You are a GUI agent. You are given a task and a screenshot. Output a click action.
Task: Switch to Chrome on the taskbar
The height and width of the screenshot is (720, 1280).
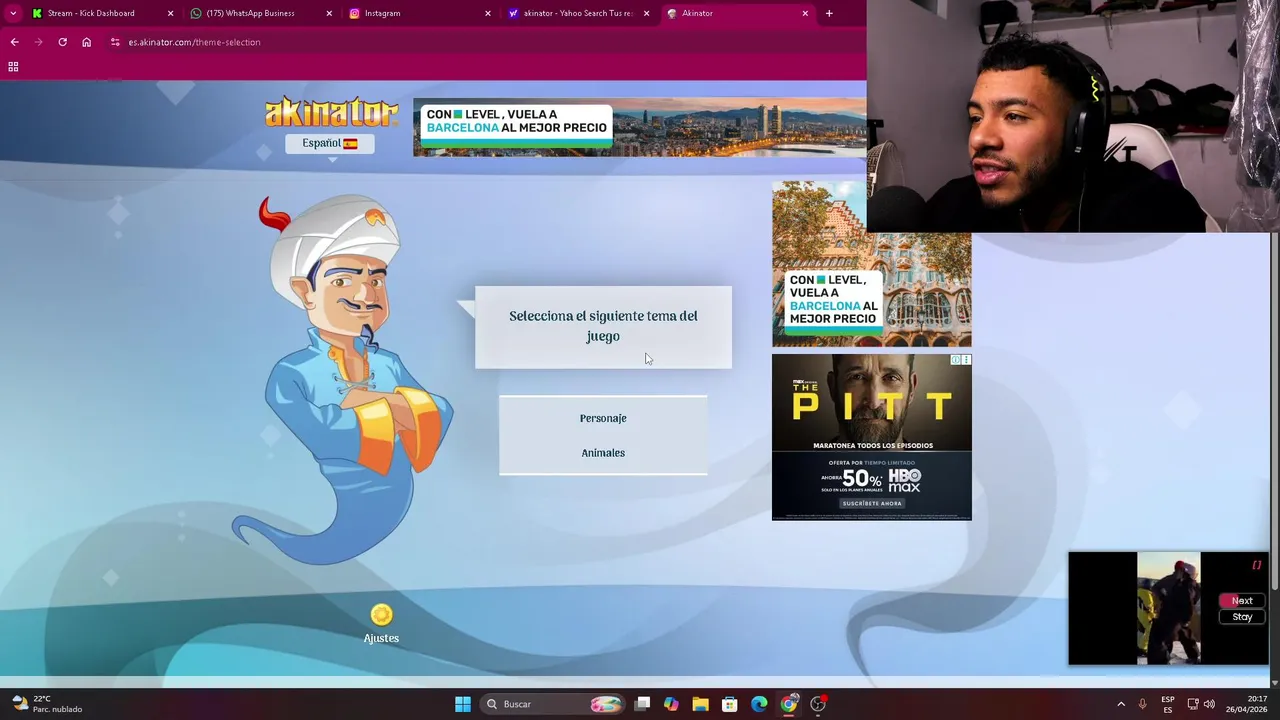click(x=789, y=704)
